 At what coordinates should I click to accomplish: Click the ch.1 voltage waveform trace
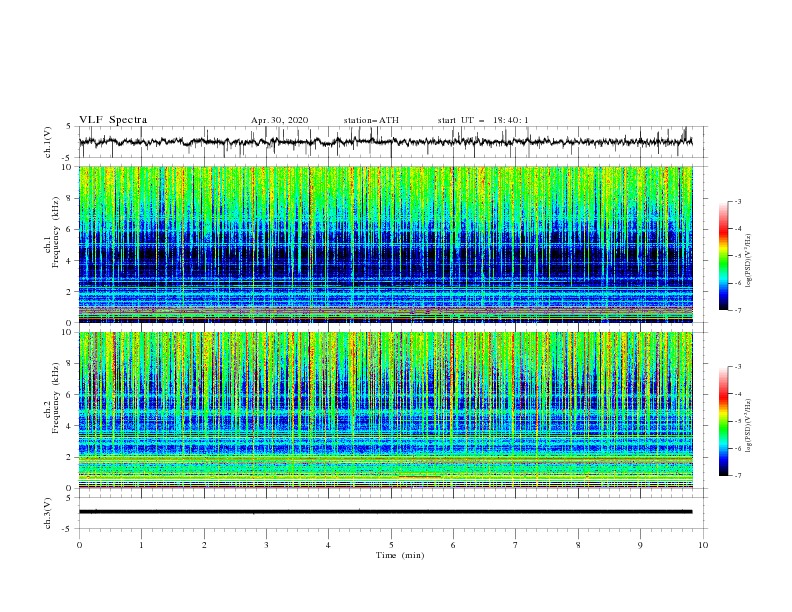385,142
